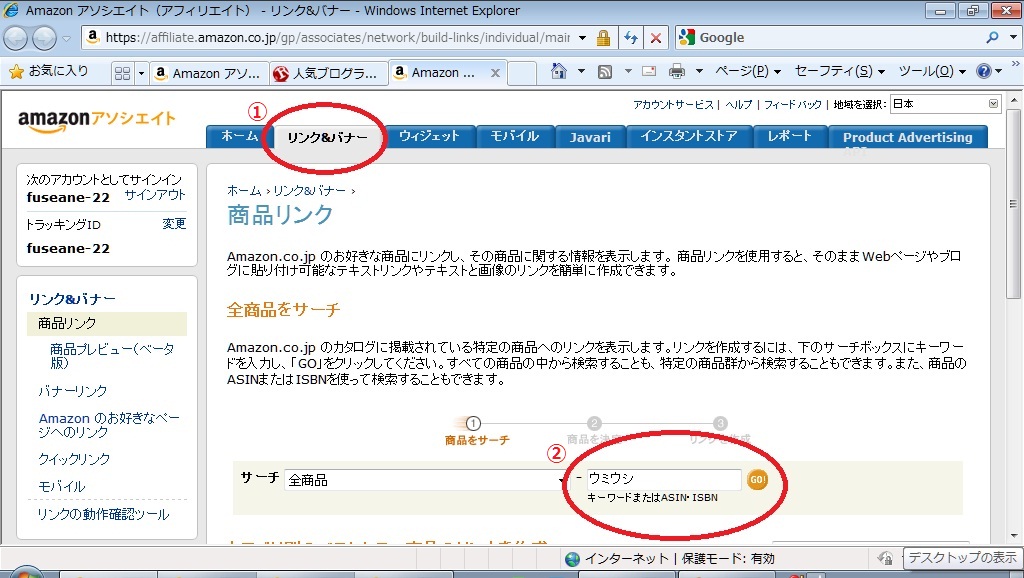
Task: Click the Refresh page icon
Action: [x=630, y=38]
